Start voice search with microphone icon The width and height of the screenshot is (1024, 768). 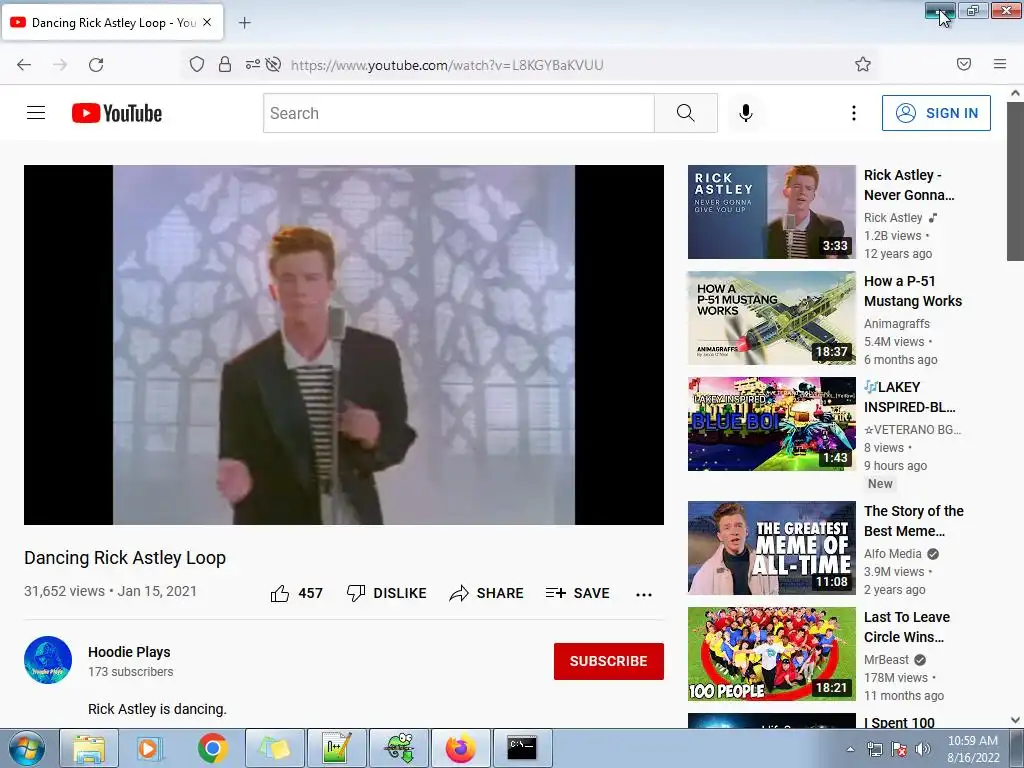[x=746, y=113]
